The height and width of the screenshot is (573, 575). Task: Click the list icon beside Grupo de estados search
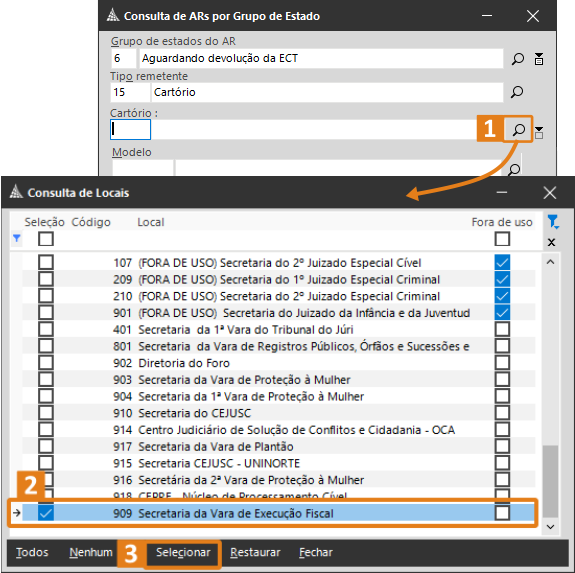(539, 59)
